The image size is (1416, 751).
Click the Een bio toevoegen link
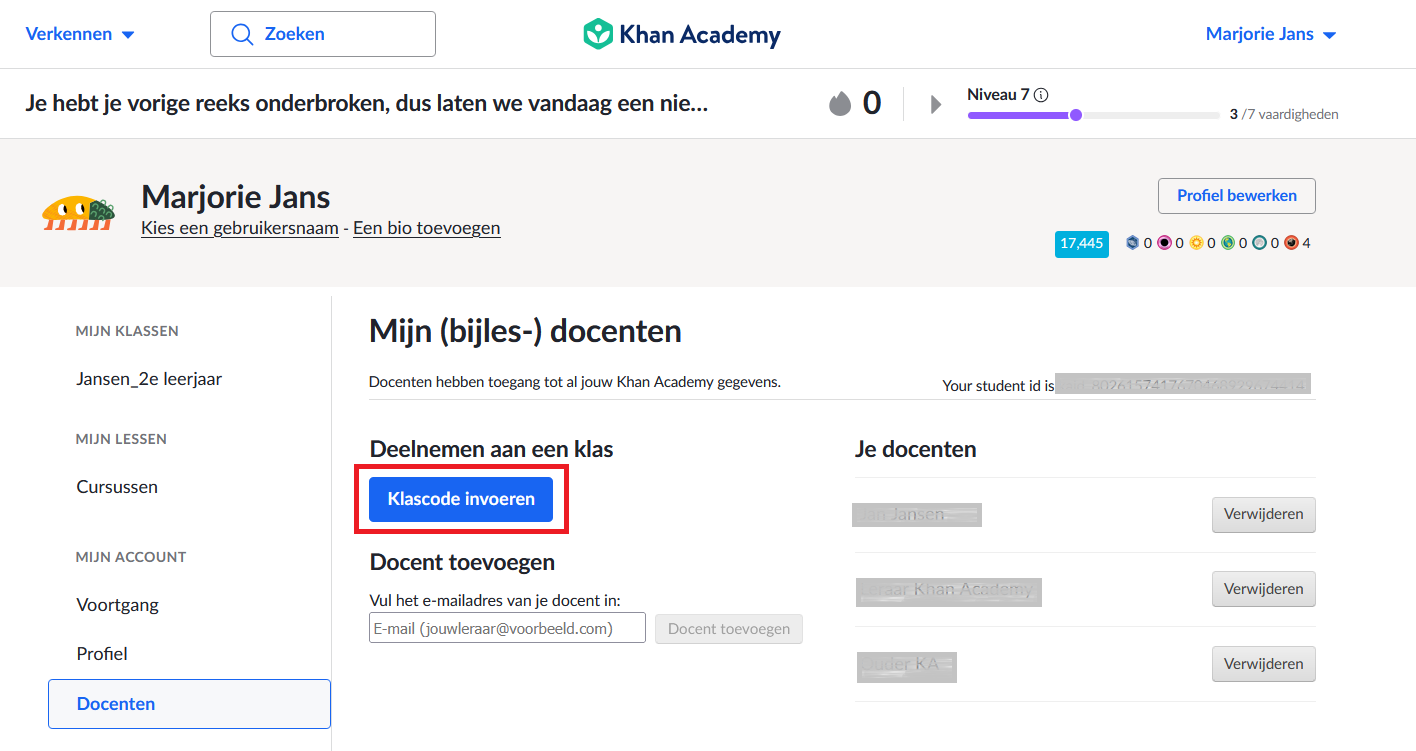coord(427,228)
